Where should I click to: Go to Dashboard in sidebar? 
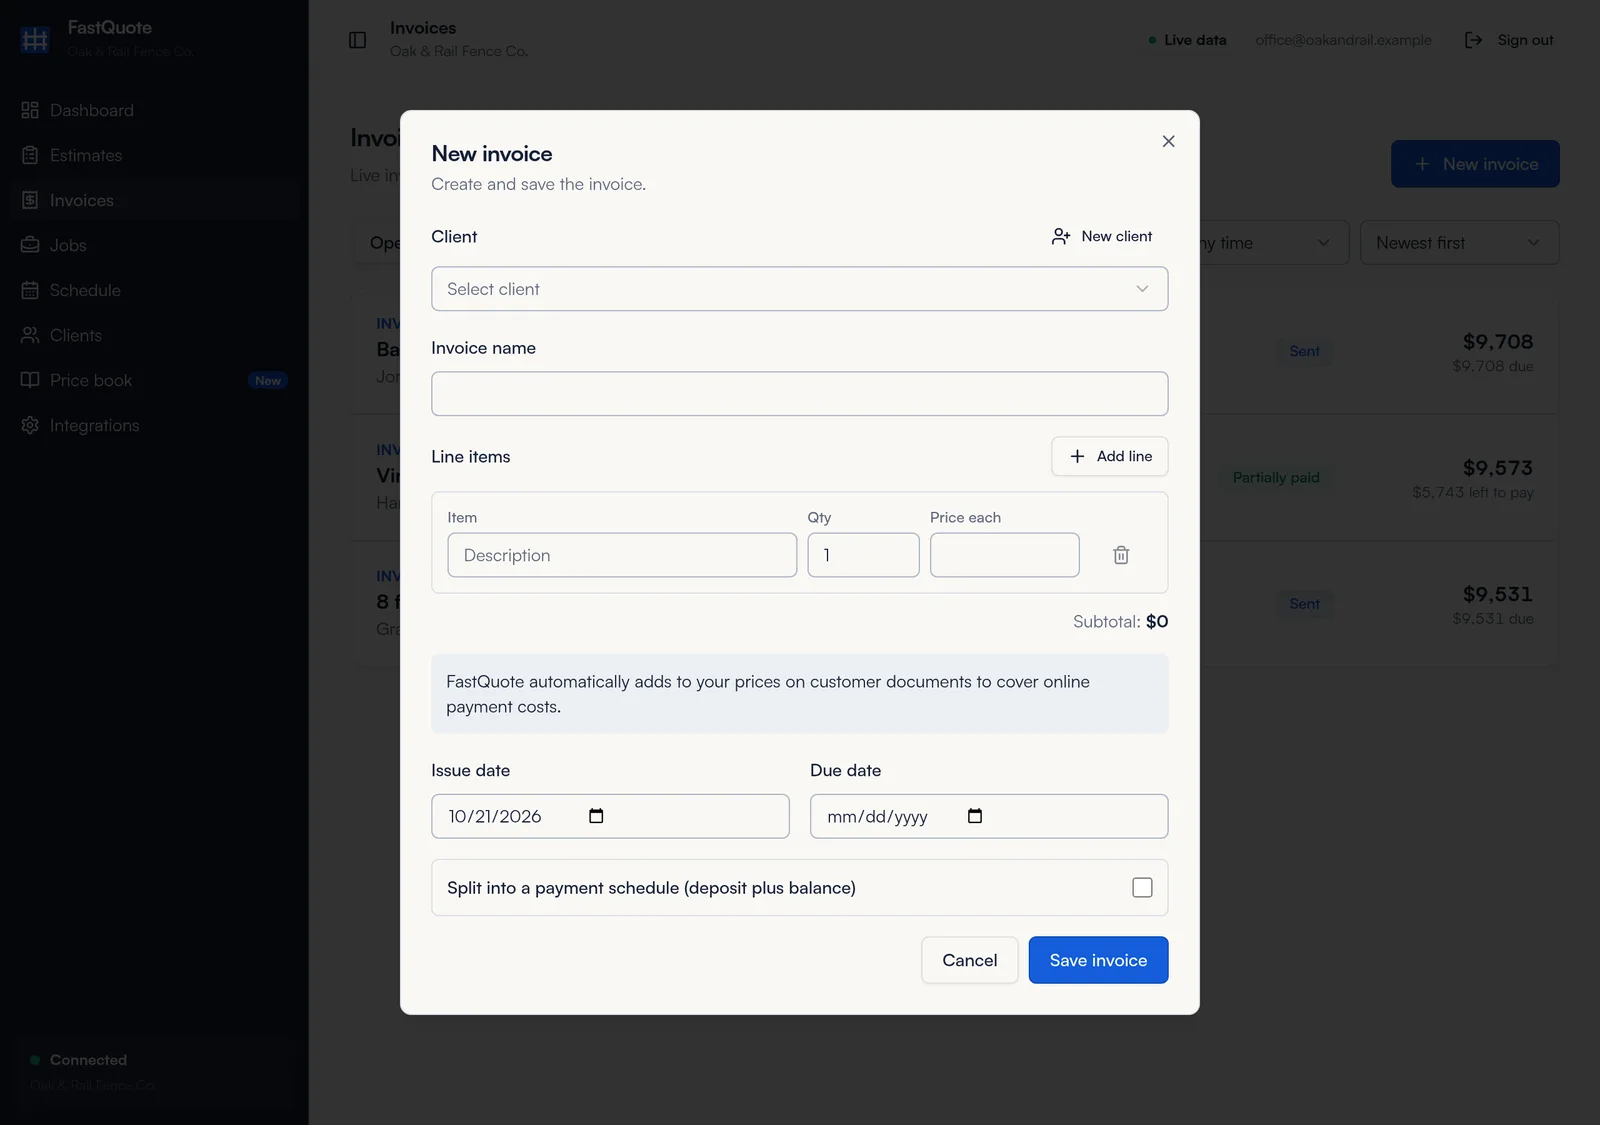[154, 110]
